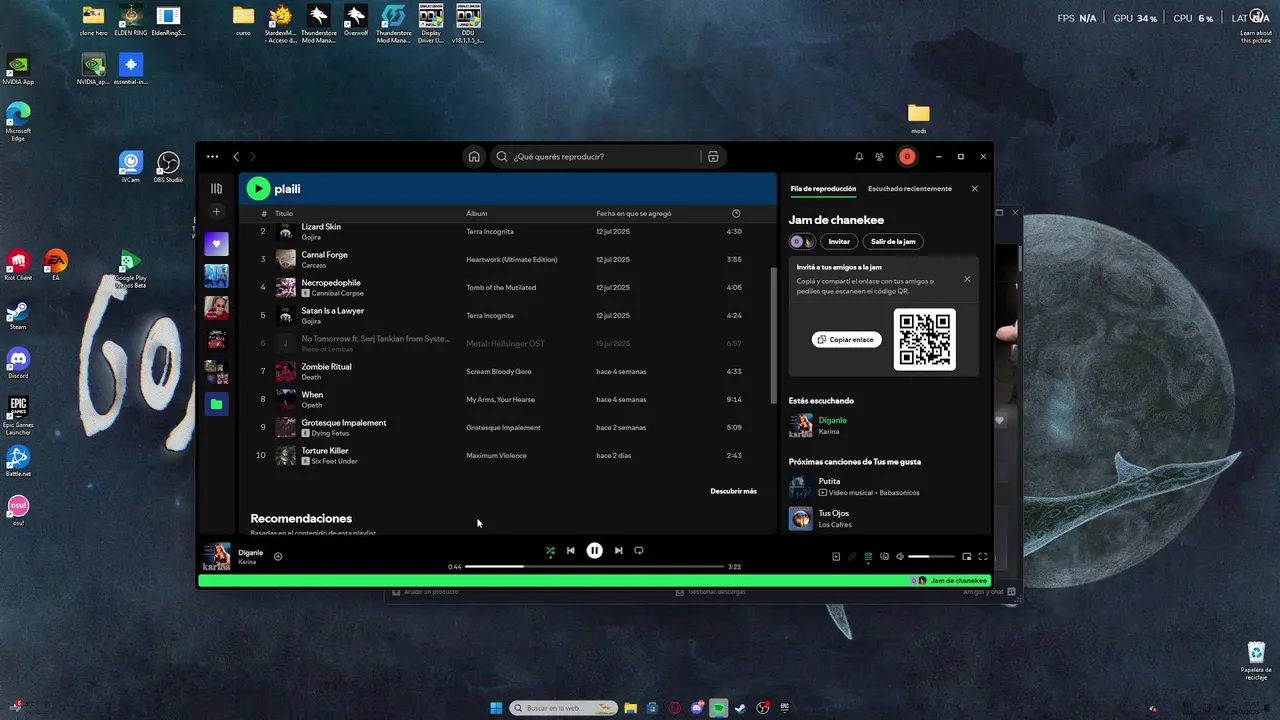Open the green folder in sidebar
The height and width of the screenshot is (720, 1280).
tap(216, 404)
